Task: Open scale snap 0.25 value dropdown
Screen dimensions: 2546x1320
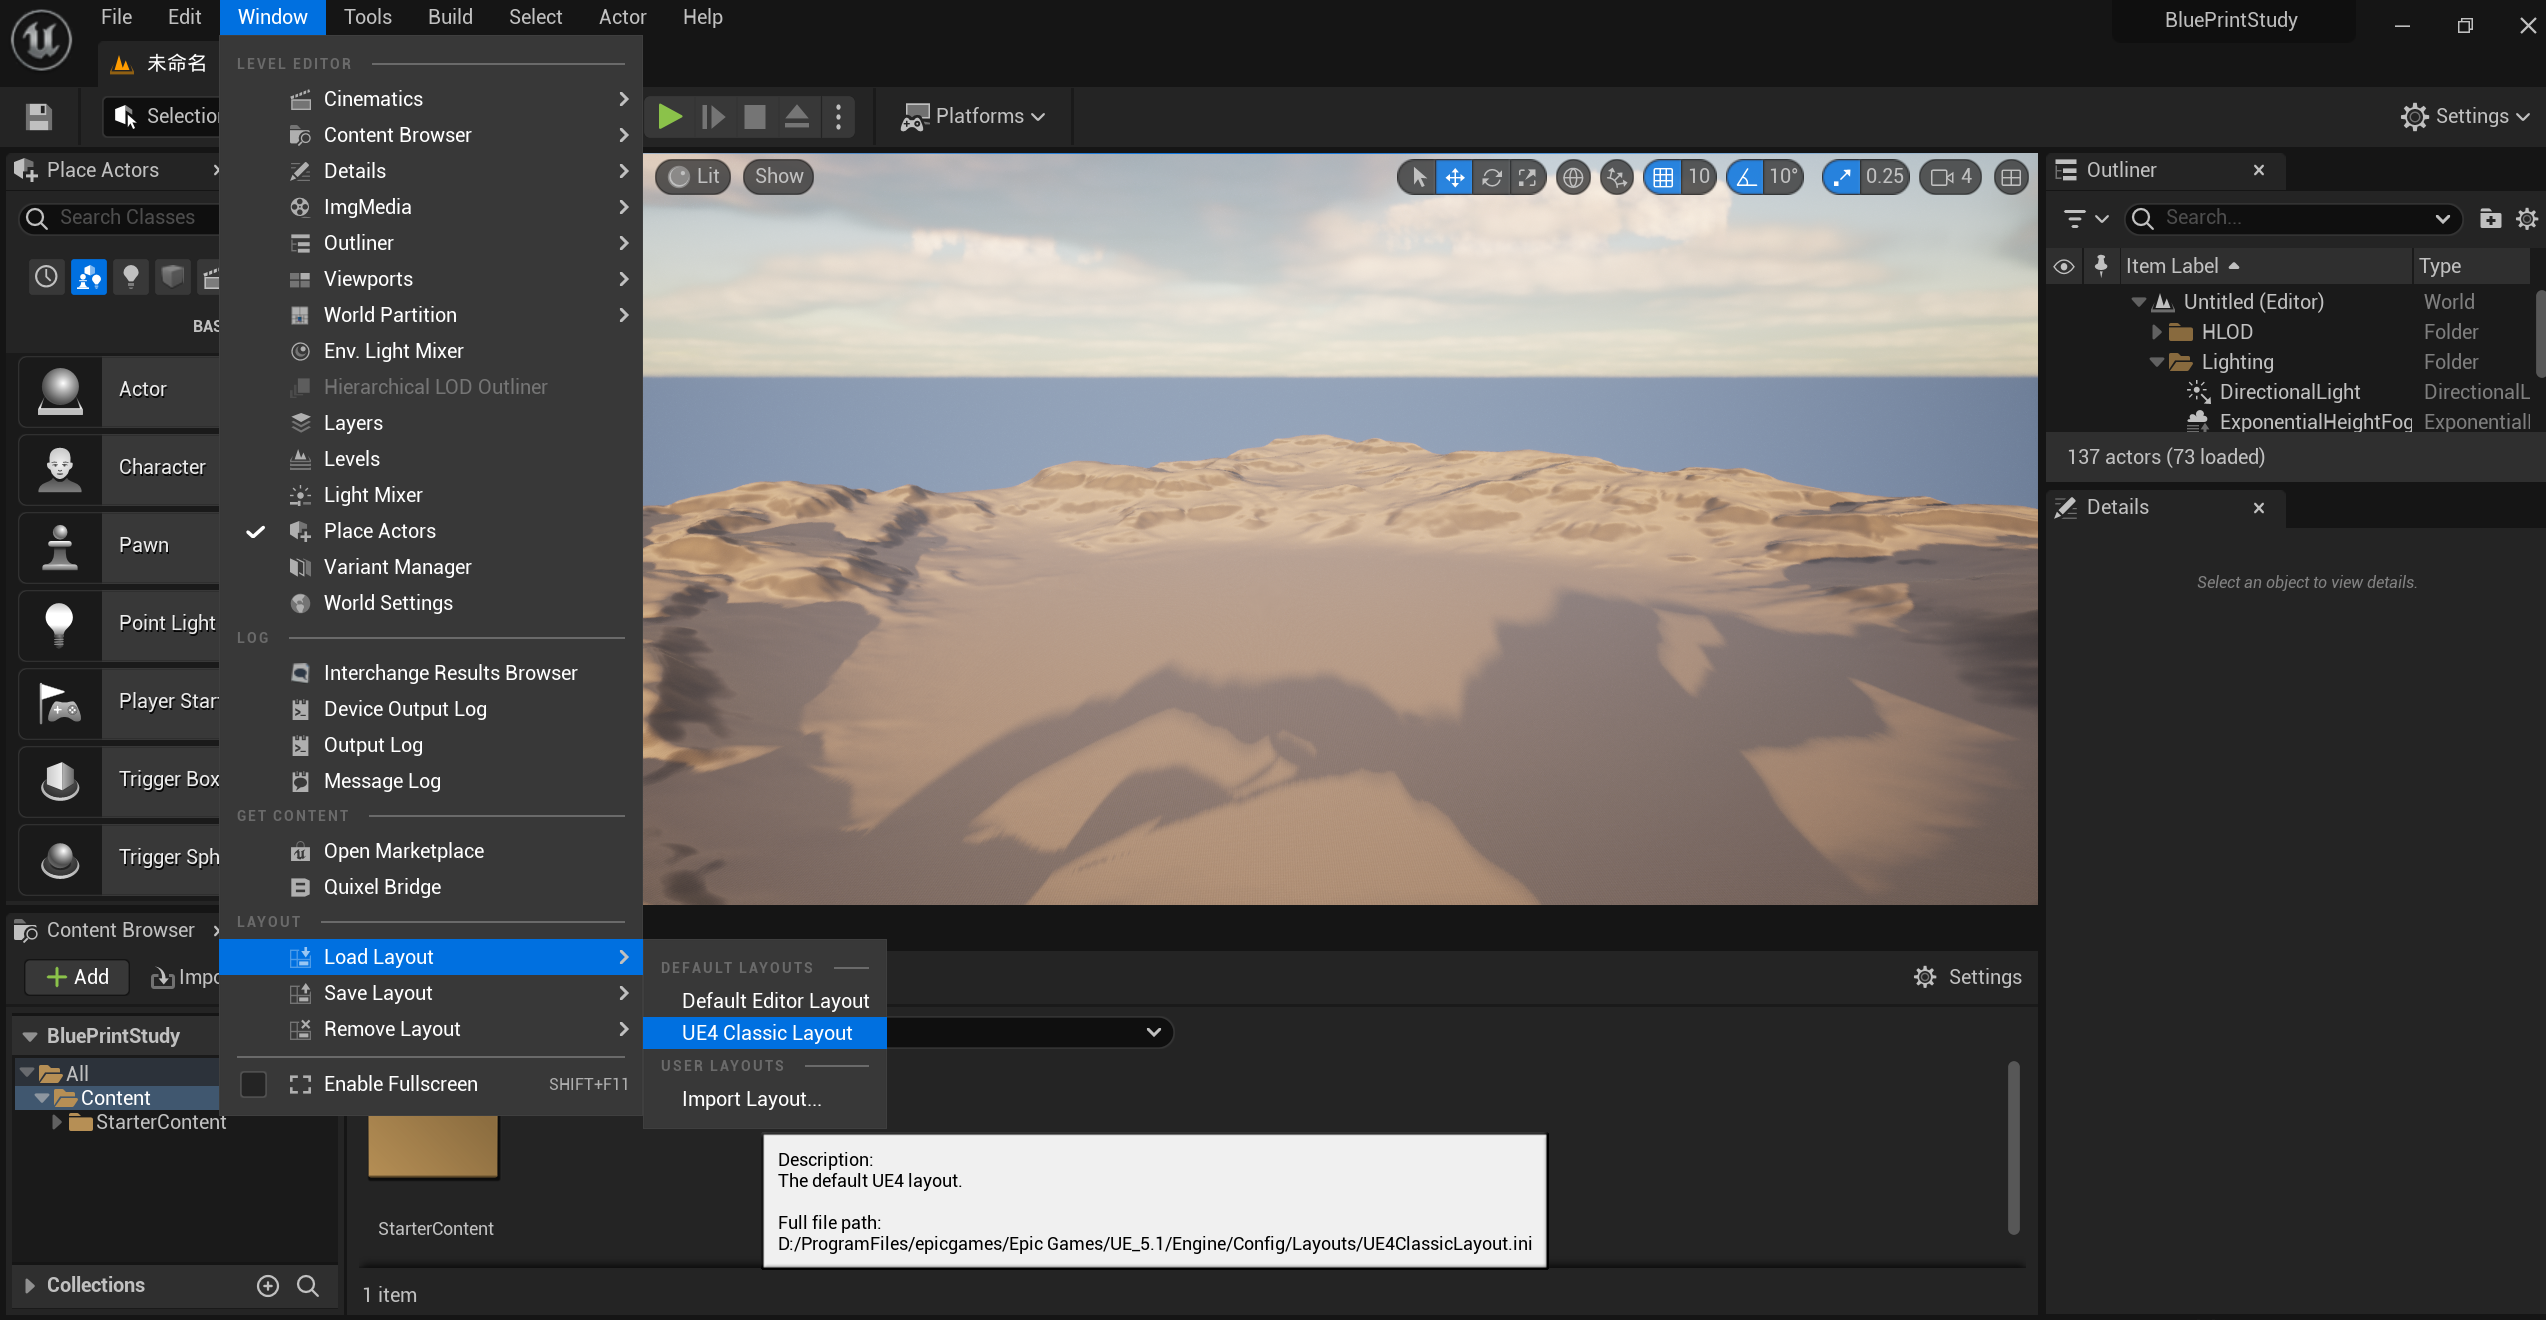Action: [x=1884, y=177]
